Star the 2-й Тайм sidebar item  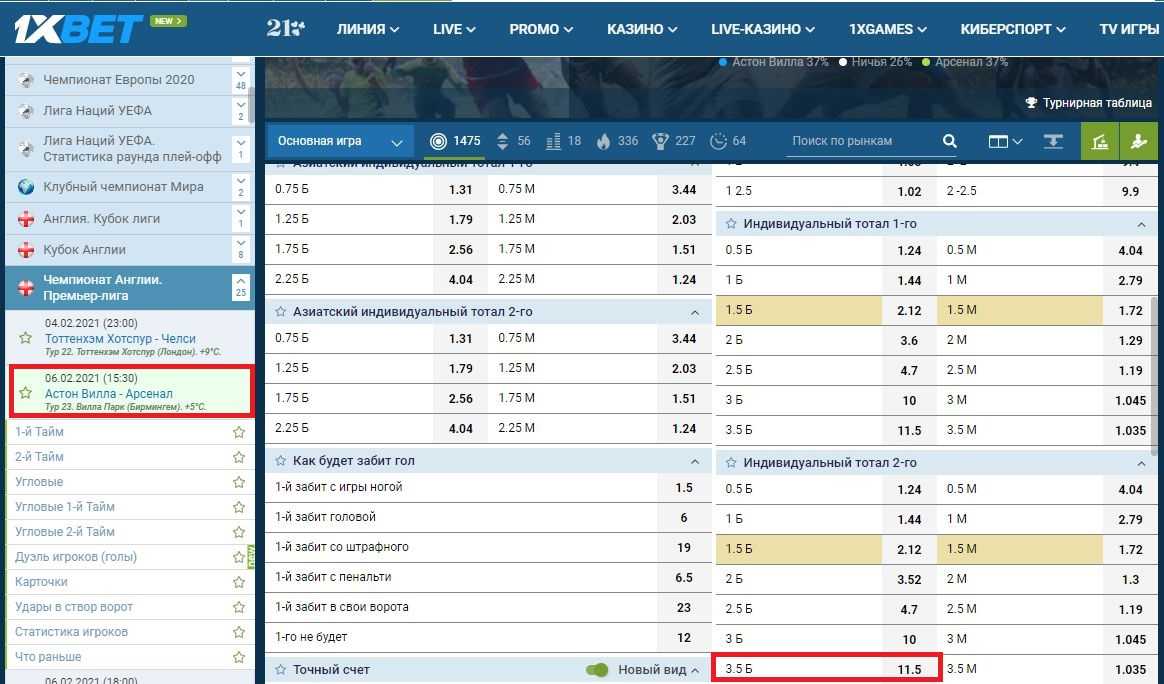pos(238,457)
